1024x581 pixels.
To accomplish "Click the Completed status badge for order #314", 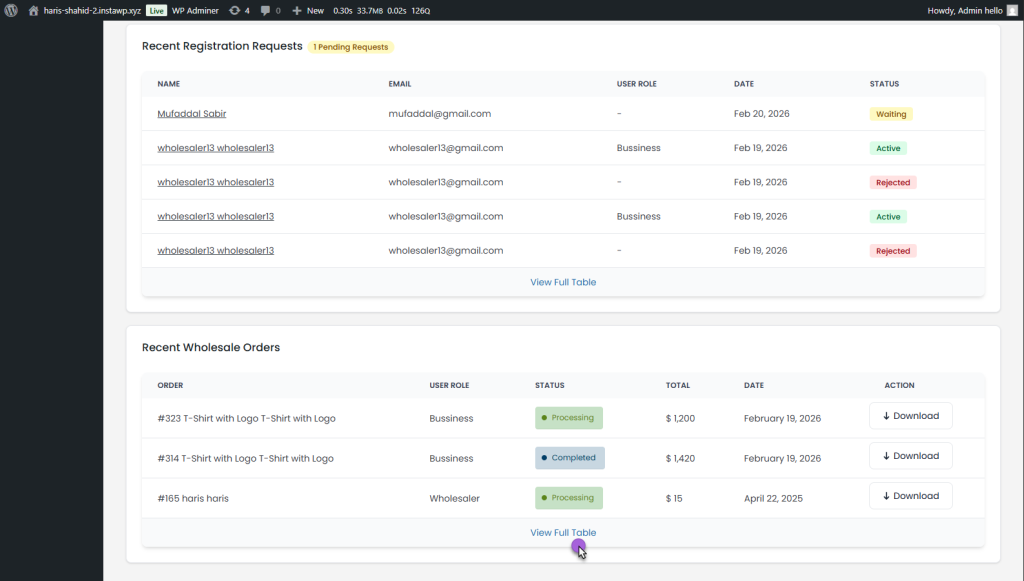I will (569, 458).
